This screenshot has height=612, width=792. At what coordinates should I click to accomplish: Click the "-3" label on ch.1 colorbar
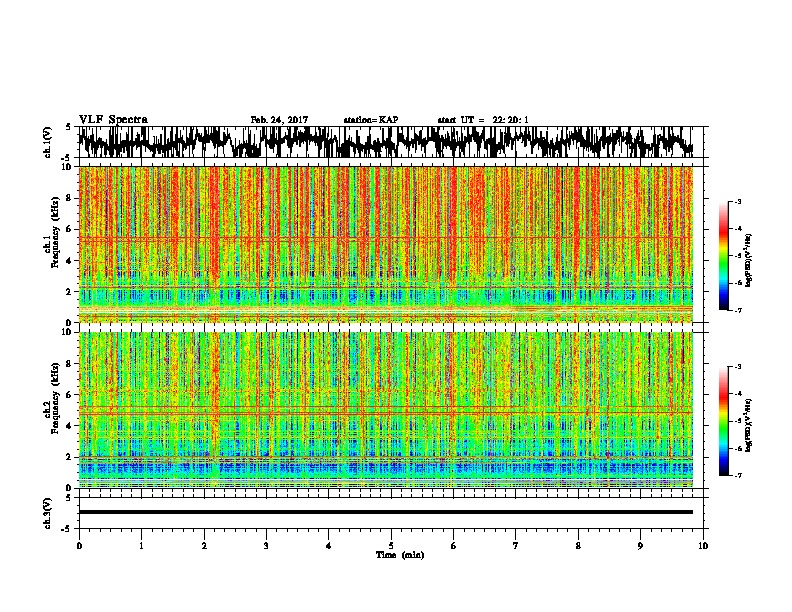coord(738,202)
